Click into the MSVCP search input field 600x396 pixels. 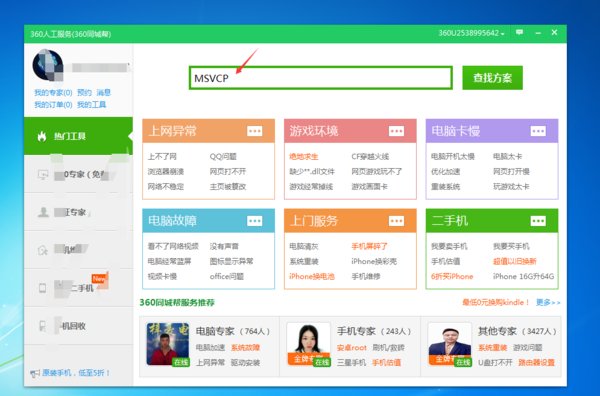[321, 78]
